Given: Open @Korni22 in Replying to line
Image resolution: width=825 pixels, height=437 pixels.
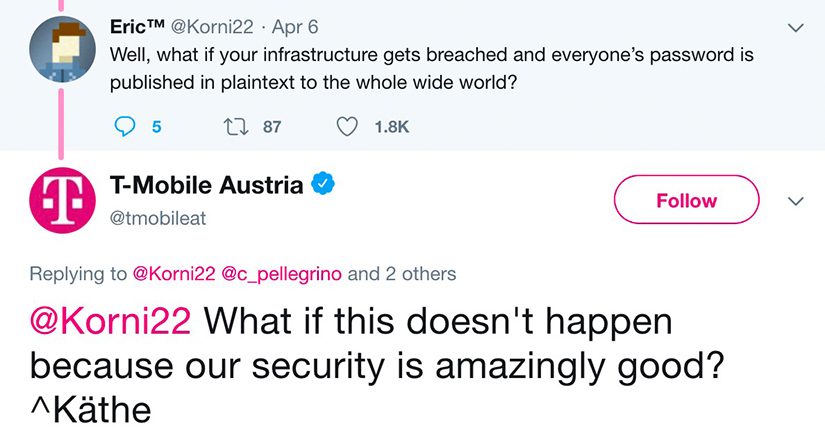Looking at the screenshot, I should pyautogui.click(x=174, y=274).
